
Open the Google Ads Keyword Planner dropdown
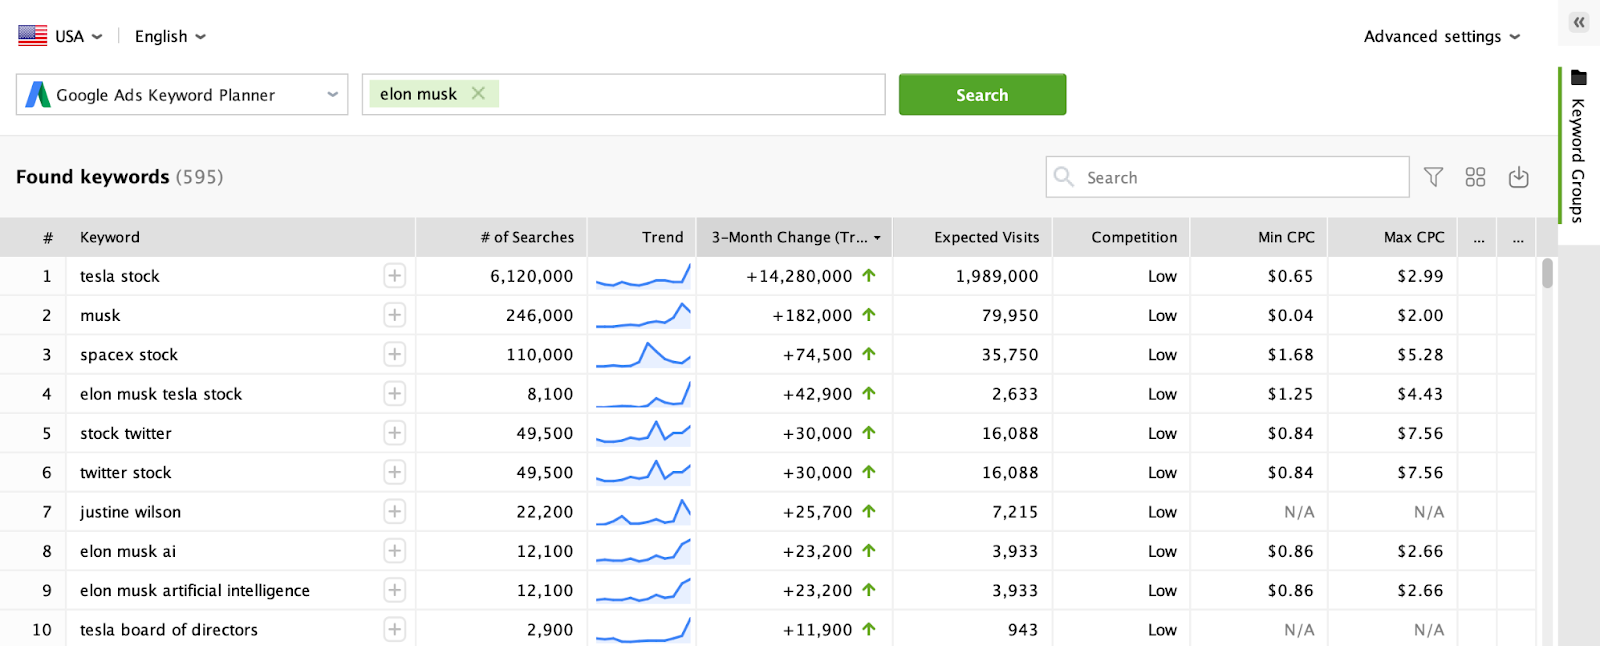point(182,94)
